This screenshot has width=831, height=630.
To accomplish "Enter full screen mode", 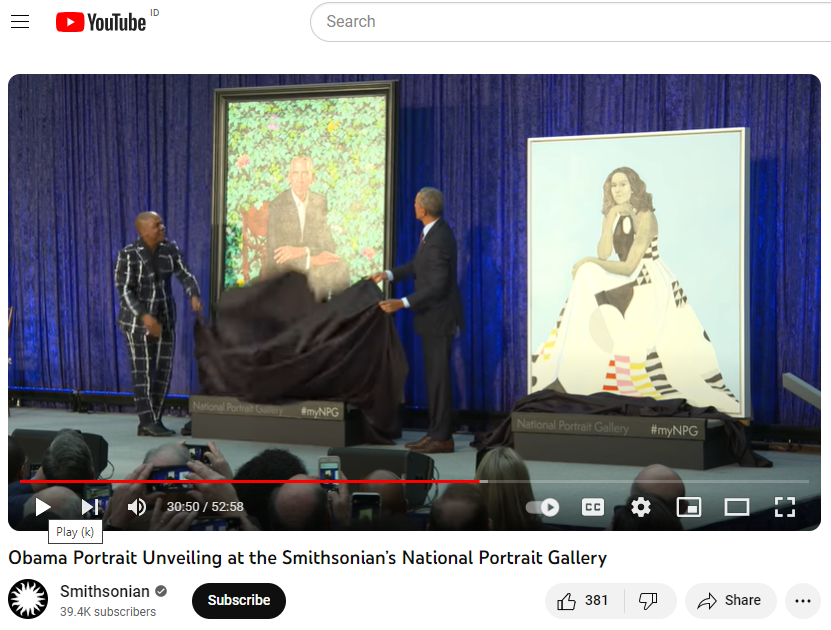I will point(784,507).
